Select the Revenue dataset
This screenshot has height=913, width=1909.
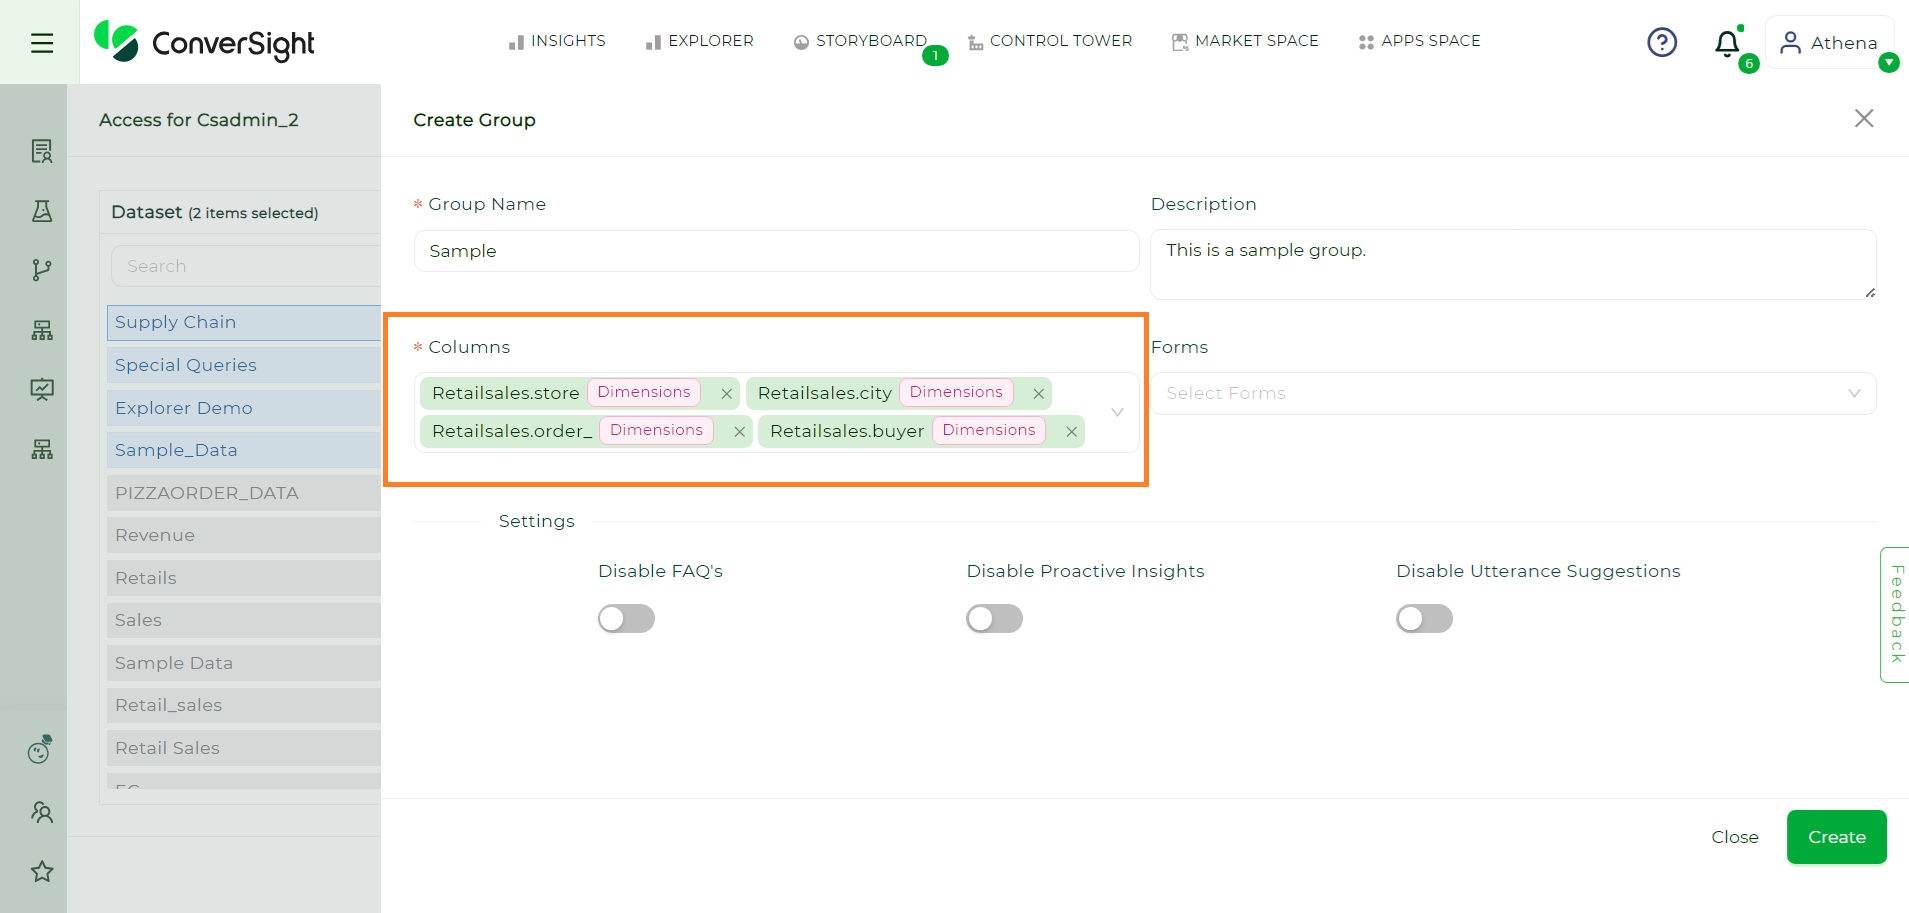pos(244,535)
